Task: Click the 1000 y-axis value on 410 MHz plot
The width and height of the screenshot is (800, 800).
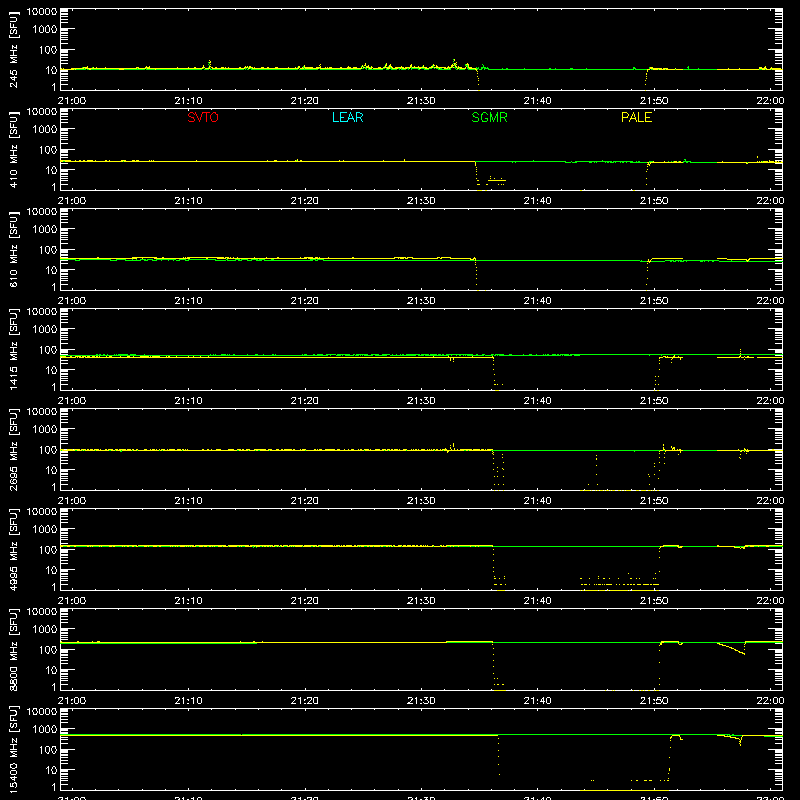Action: pyautogui.click(x=45, y=130)
